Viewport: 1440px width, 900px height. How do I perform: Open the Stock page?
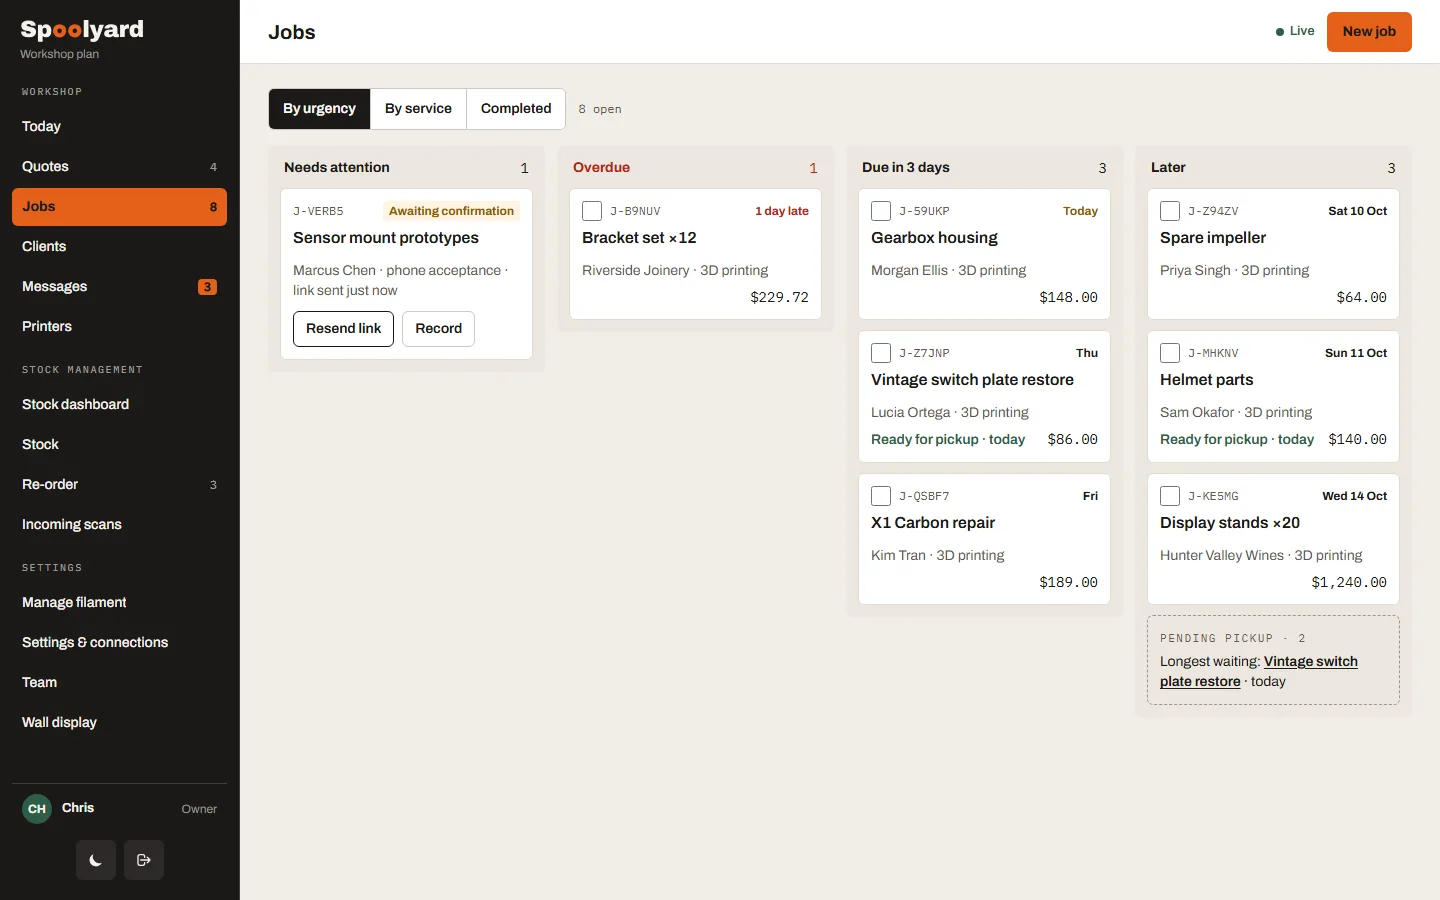coord(119,445)
